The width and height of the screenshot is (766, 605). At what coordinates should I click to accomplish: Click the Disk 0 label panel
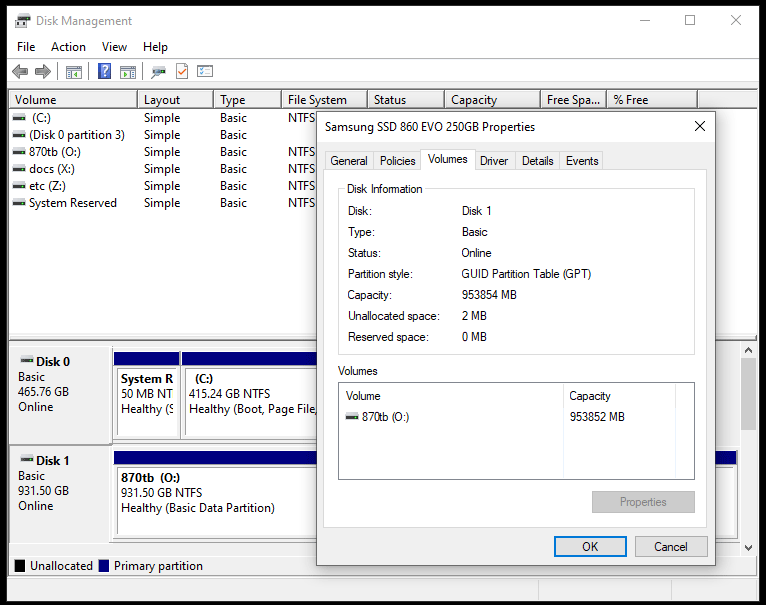click(61, 395)
